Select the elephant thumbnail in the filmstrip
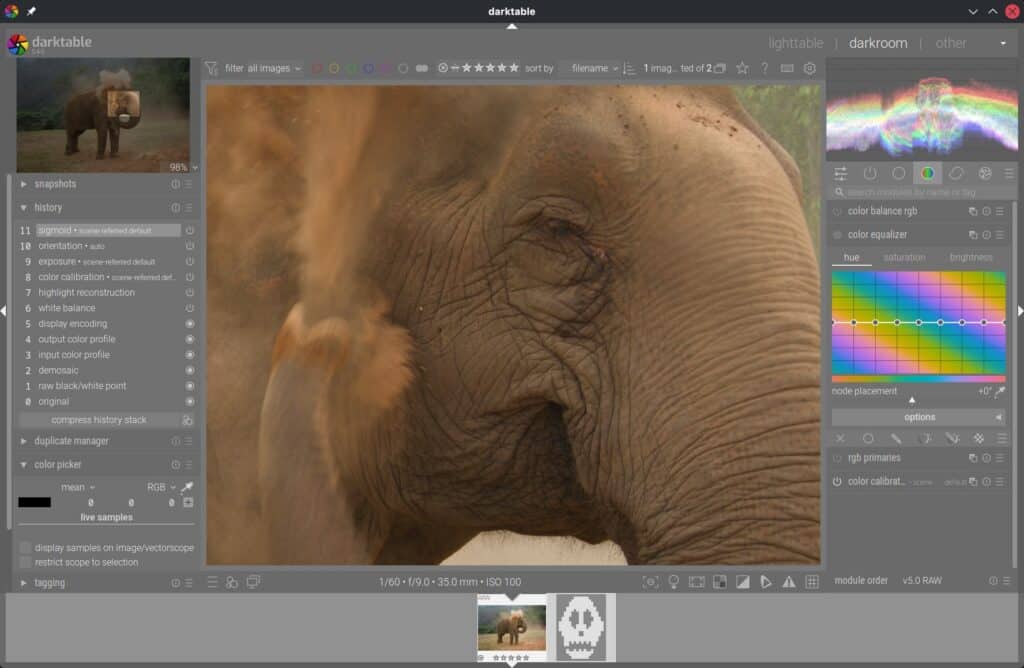The height and width of the screenshot is (668, 1024). 513,625
